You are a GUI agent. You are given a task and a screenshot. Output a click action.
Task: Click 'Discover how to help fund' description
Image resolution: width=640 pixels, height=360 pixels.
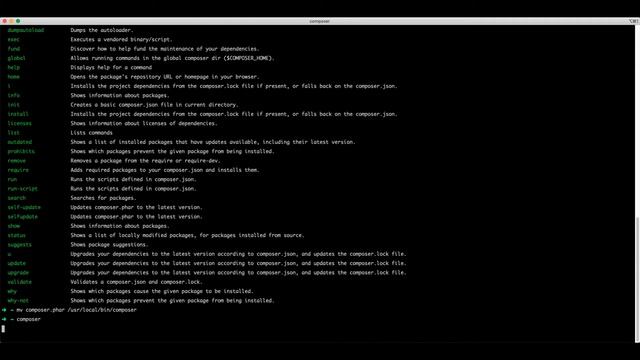point(164,49)
